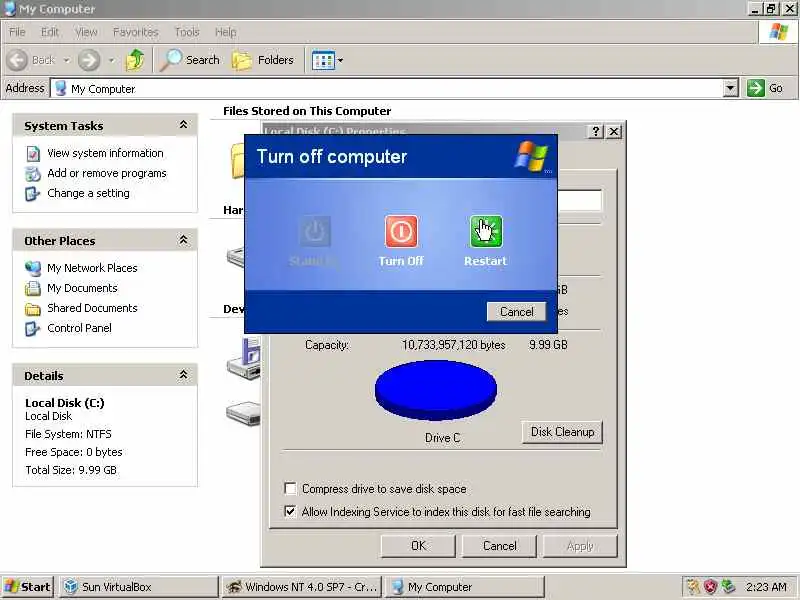This screenshot has height=600, width=800.
Task: Click the Capacity 9.99 GB value
Action: pos(548,345)
